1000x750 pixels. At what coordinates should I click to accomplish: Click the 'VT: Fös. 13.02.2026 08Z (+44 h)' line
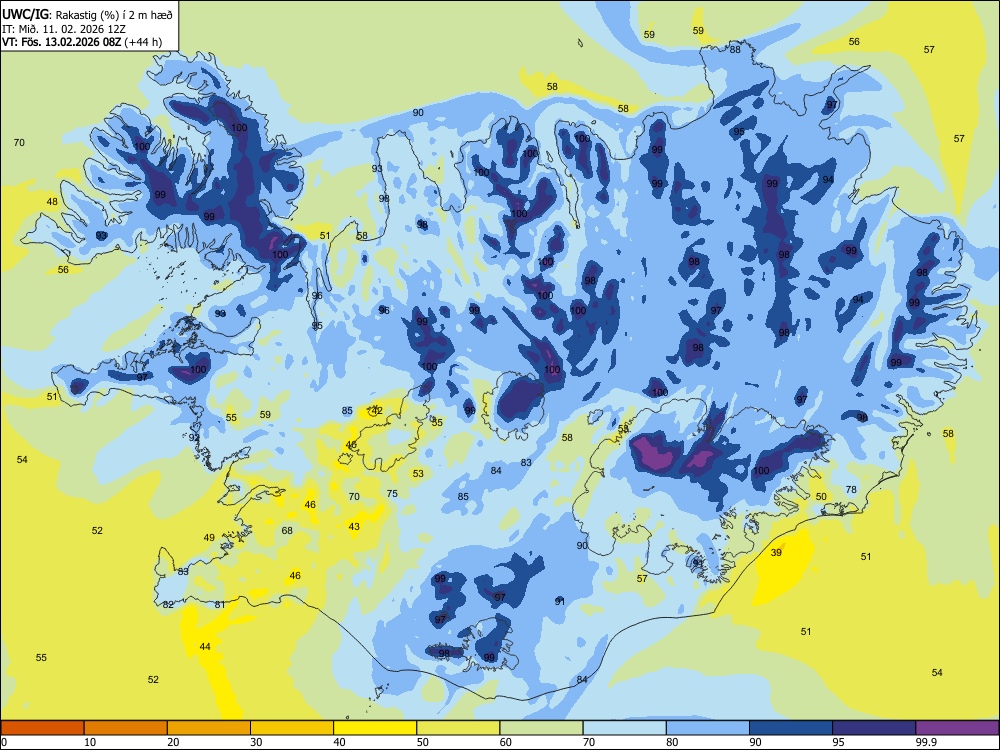coord(82,42)
